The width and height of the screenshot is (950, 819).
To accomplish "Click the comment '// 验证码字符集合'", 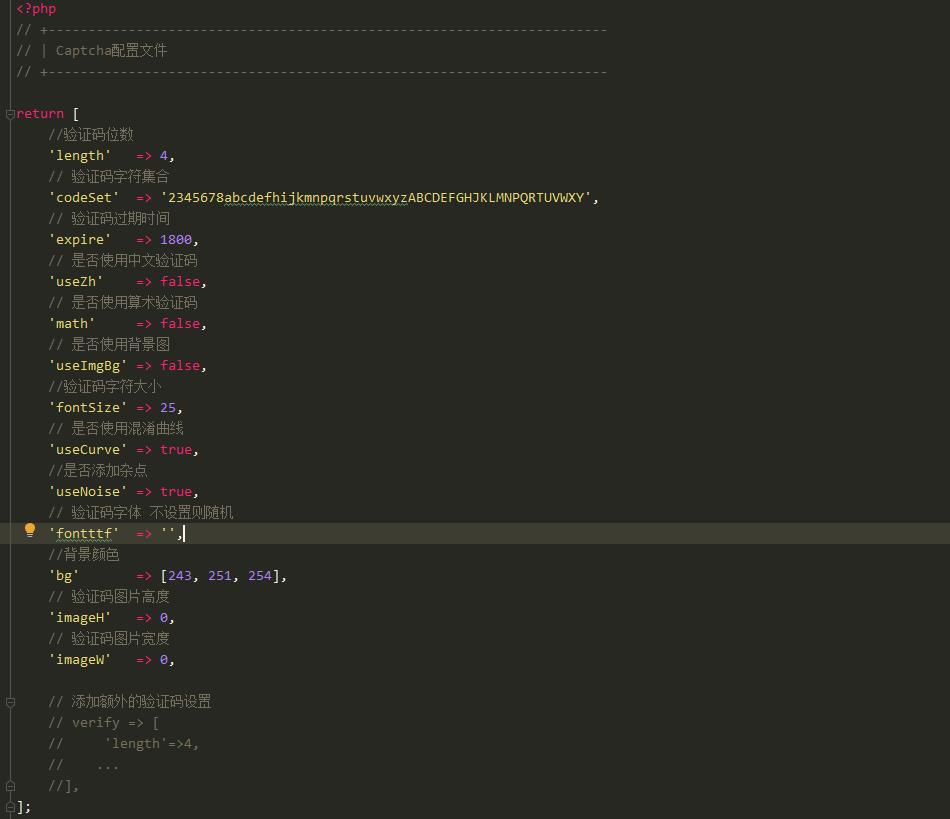I will click(108, 177).
